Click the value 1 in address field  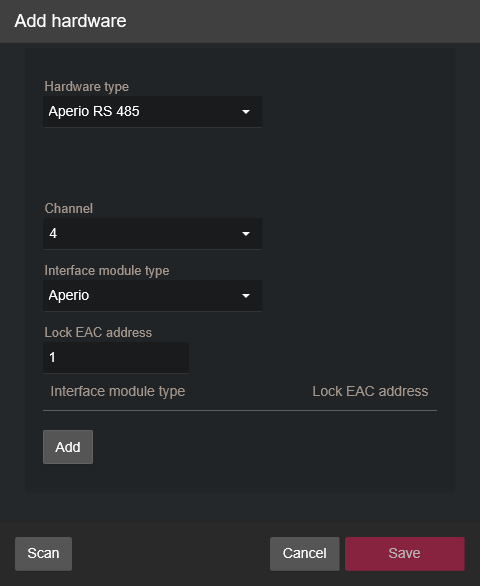click(x=52, y=358)
